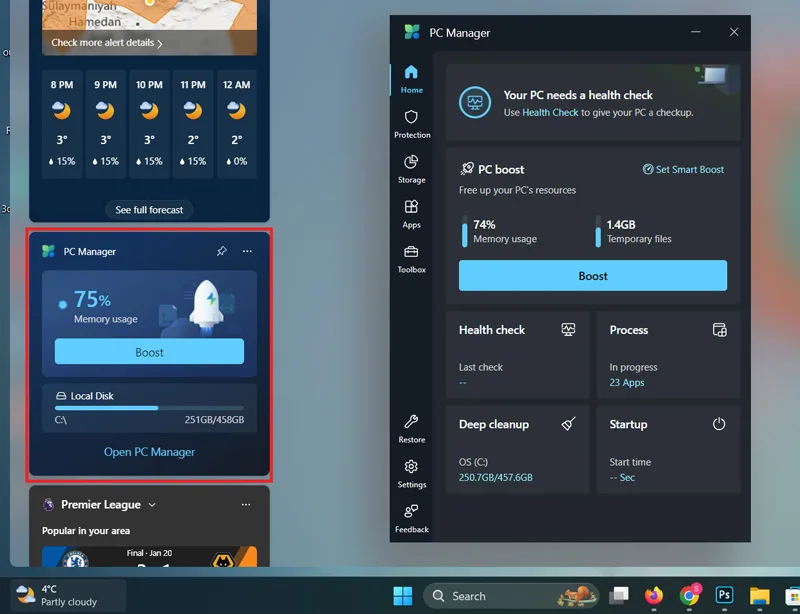Screen dimensions: 800x614
Task: Click the large Boost button in PC Manager window
Action: tap(593, 276)
